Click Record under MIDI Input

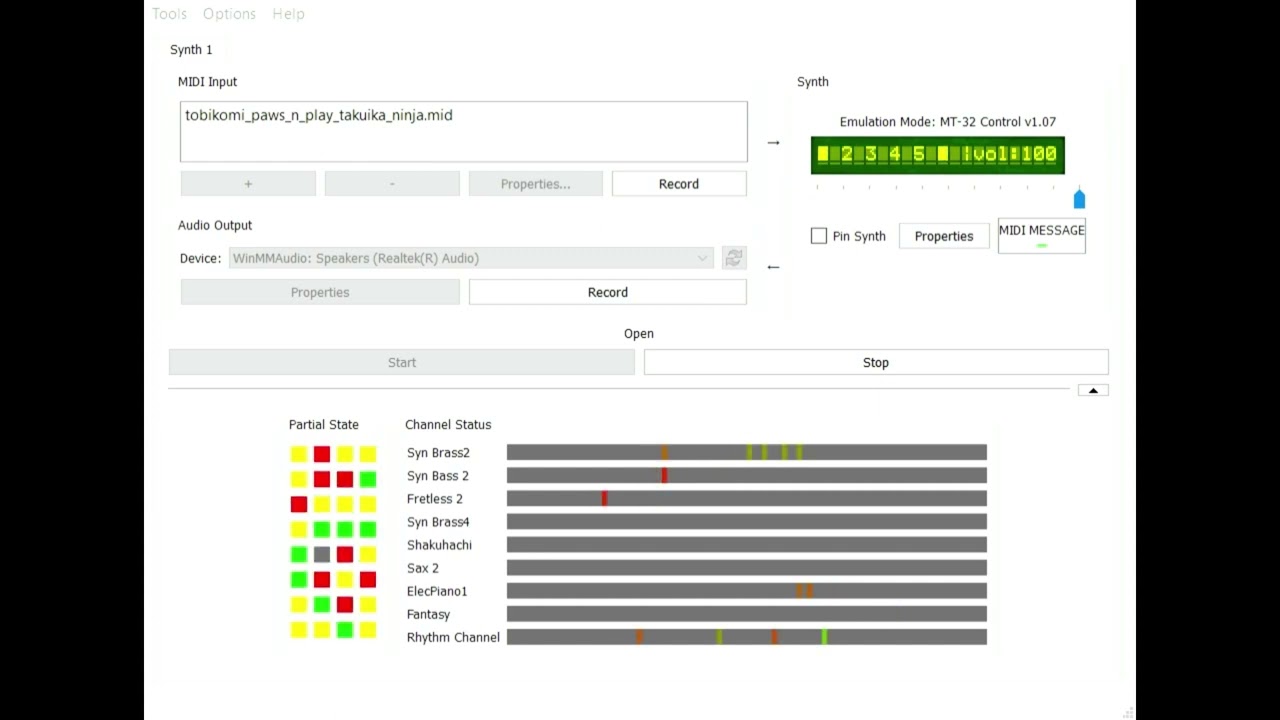[x=679, y=184]
